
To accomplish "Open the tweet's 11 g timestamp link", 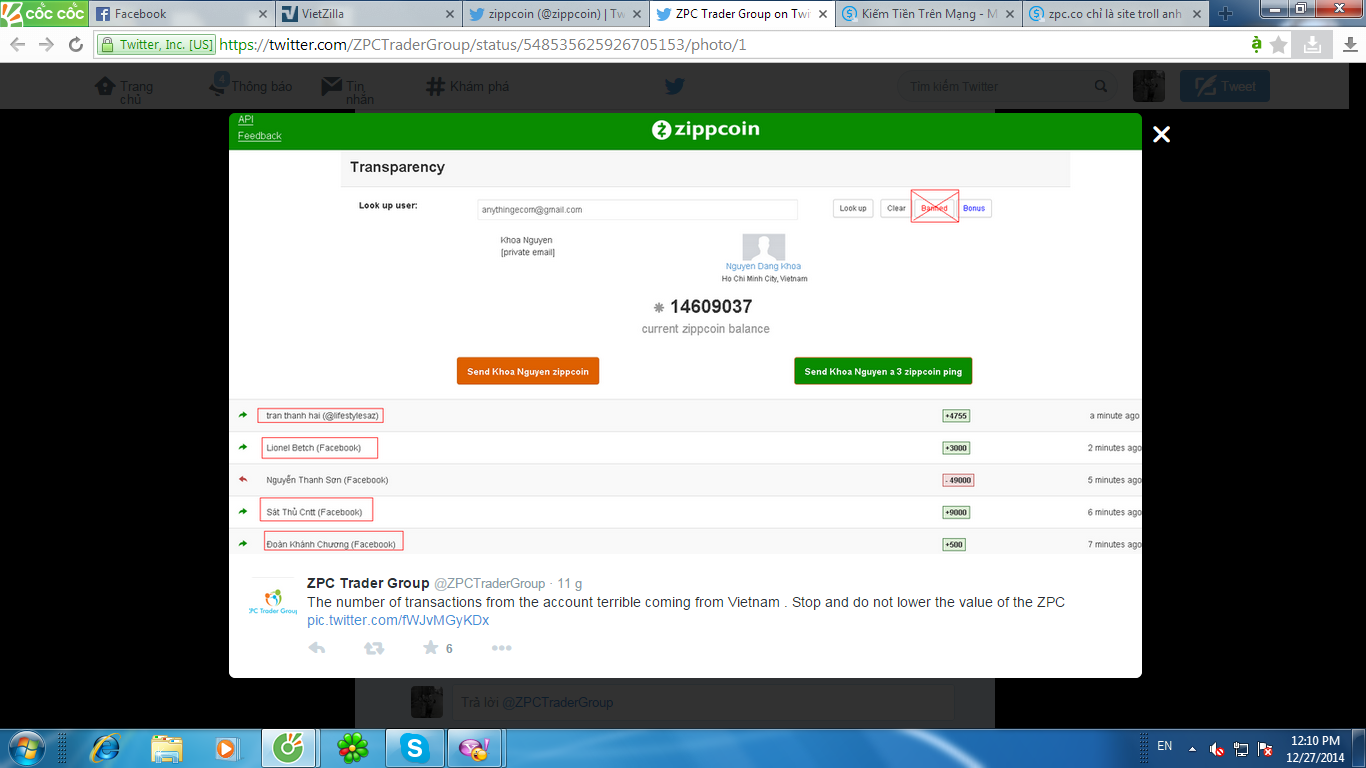I will pos(570,583).
